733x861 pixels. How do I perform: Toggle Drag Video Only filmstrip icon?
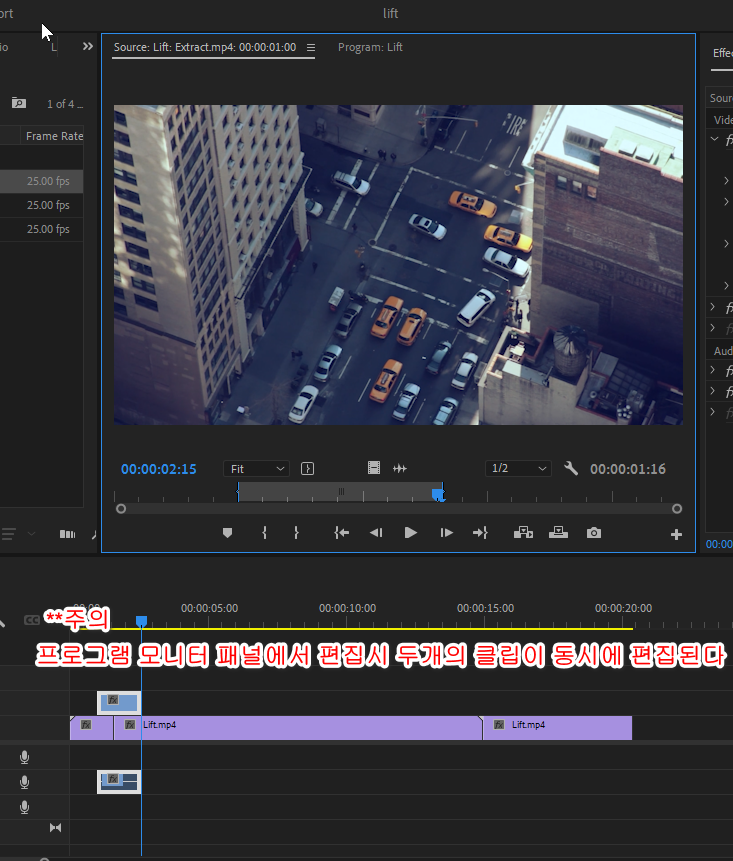point(373,468)
